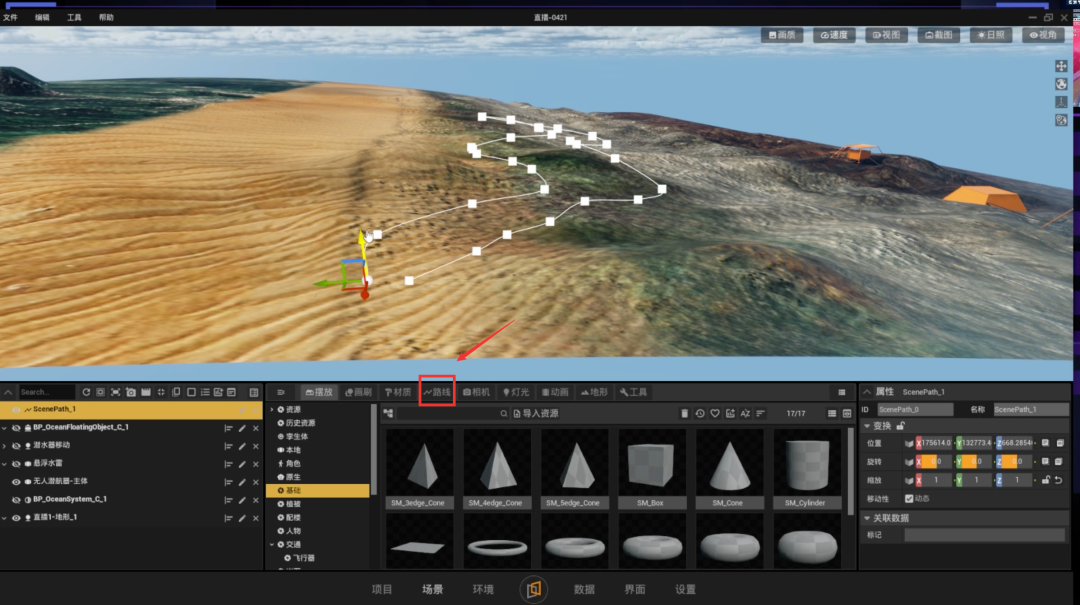This screenshot has width=1080, height=605.
Task: Toggle the eye icon for 潜水器移动
Action: click(17, 446)
